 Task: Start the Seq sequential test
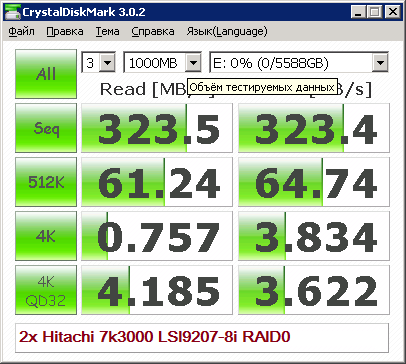pyautogui.click(x=46, y=128)
